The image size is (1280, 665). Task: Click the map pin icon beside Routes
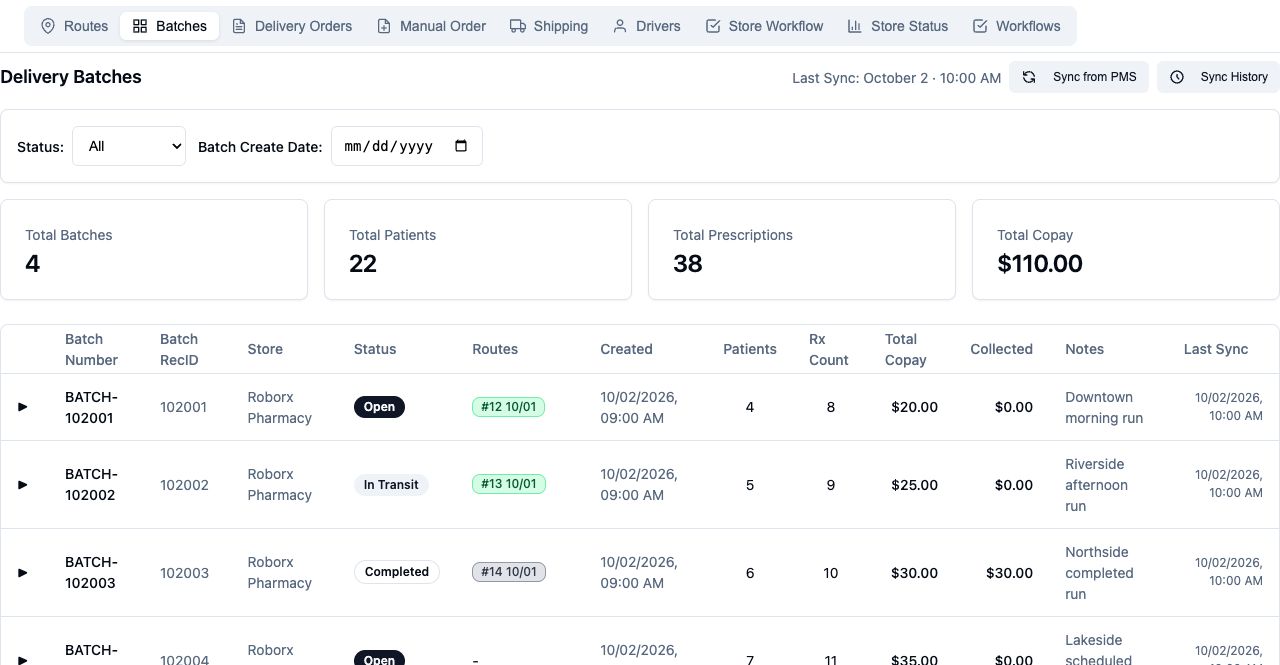pyautogui.click(x=48, y=26)
